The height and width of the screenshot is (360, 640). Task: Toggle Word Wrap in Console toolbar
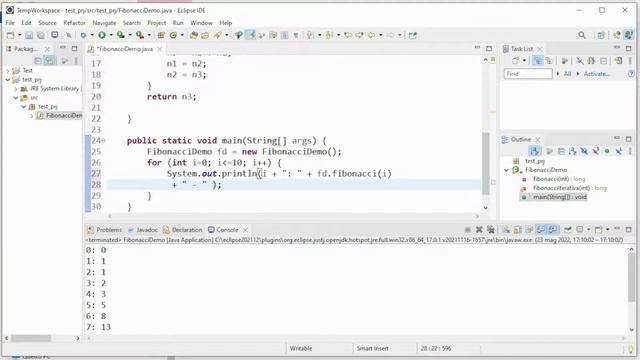pyautogui.click(x=529, y=230)
